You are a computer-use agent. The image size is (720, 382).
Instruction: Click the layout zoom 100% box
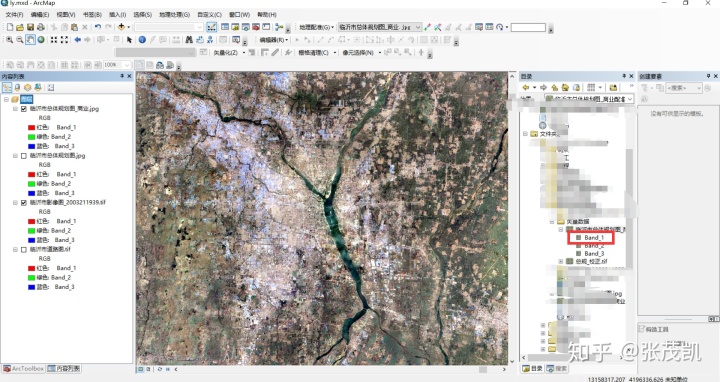click(x=117, y=65)
